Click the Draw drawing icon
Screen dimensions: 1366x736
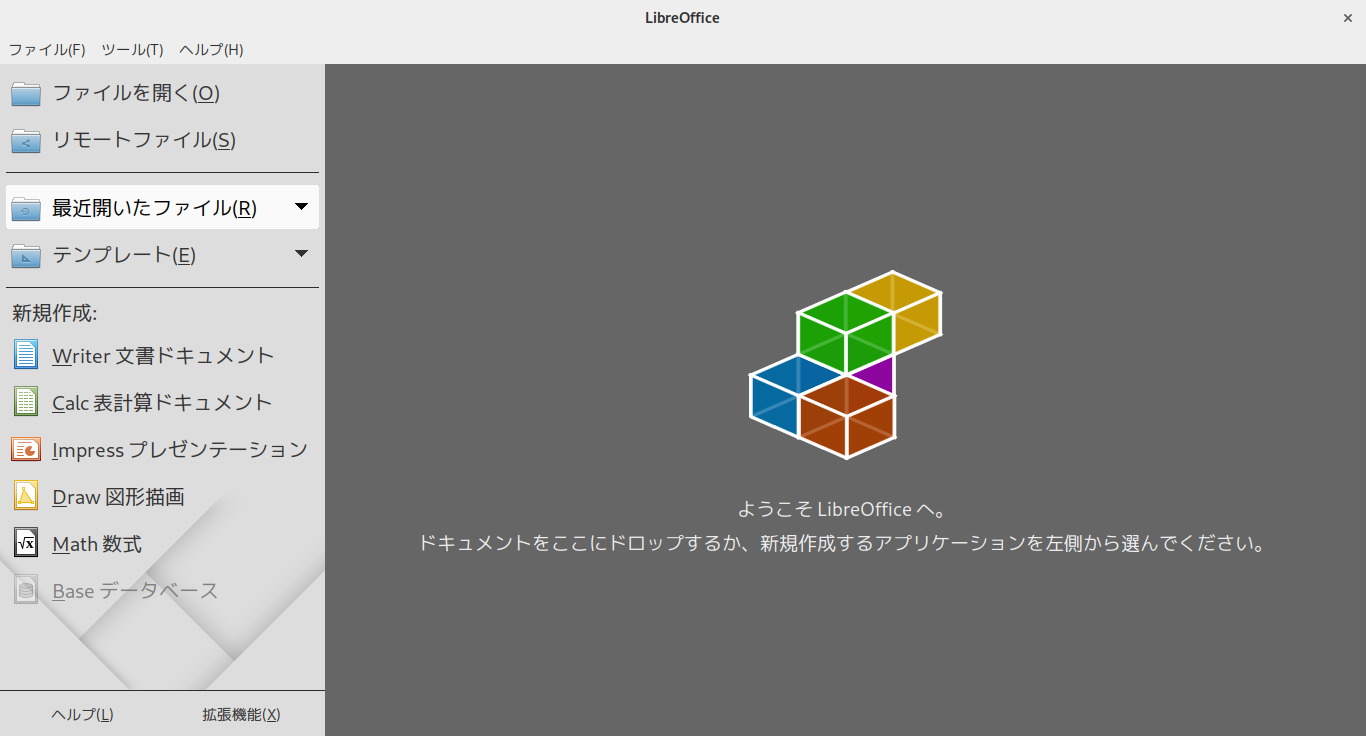pos(26,496)
